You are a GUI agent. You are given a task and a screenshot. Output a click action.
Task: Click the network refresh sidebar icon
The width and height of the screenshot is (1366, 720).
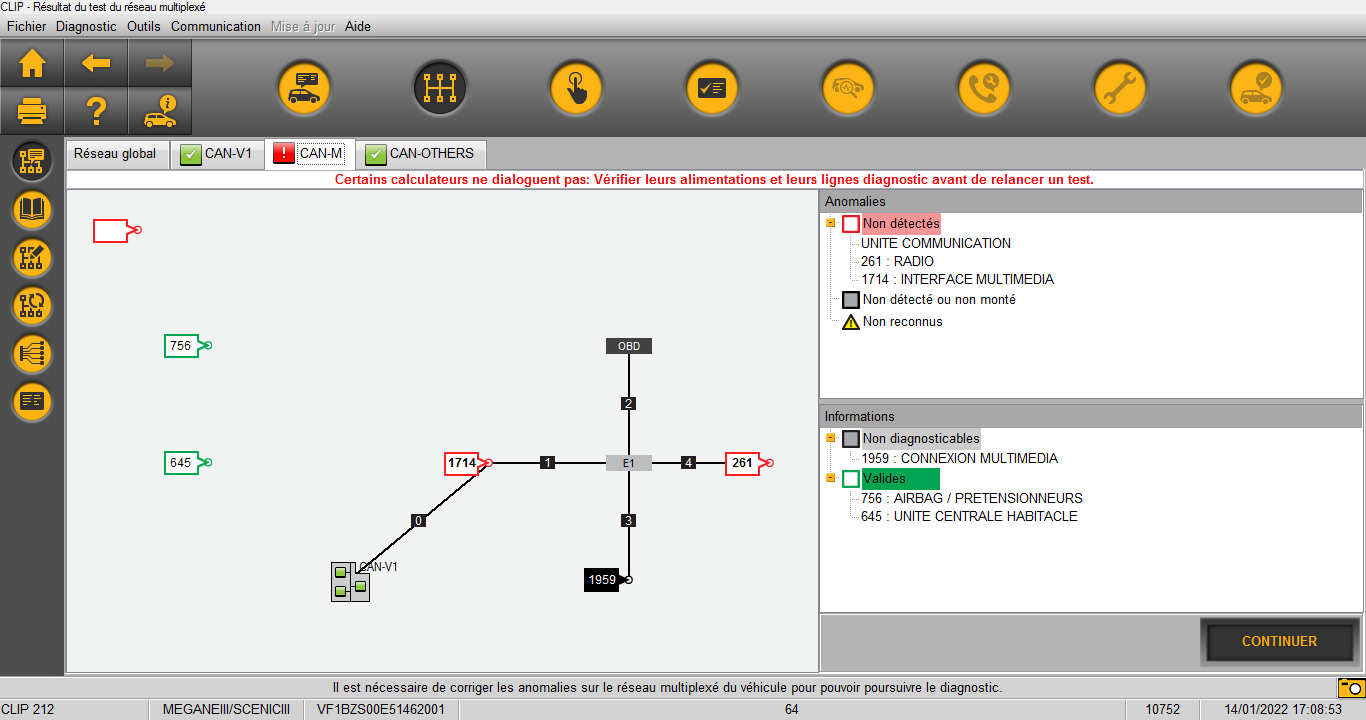coord(32,306)
